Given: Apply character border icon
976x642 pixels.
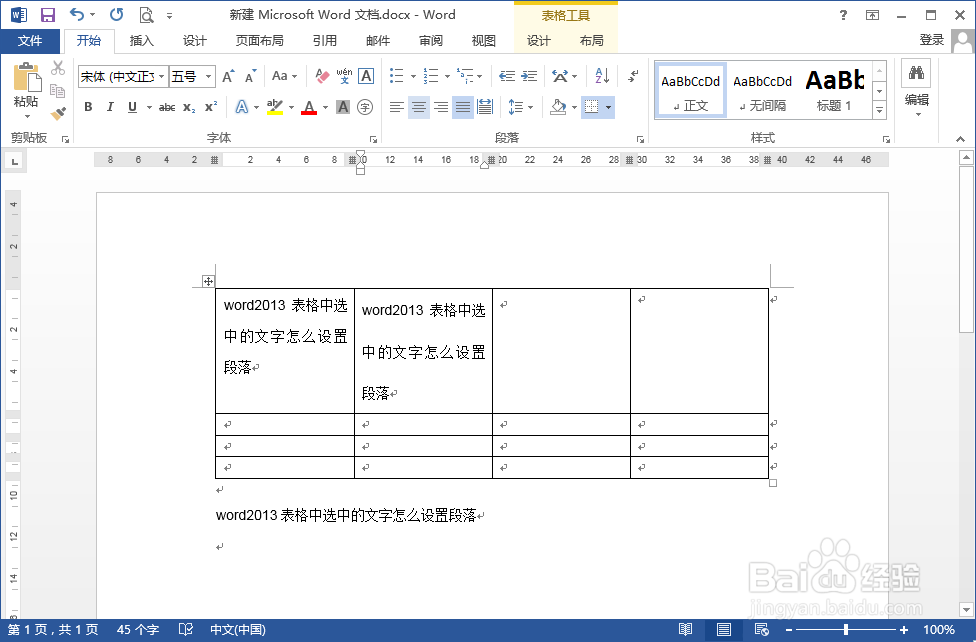Looking at the screenshot, I should coord(366,76).
